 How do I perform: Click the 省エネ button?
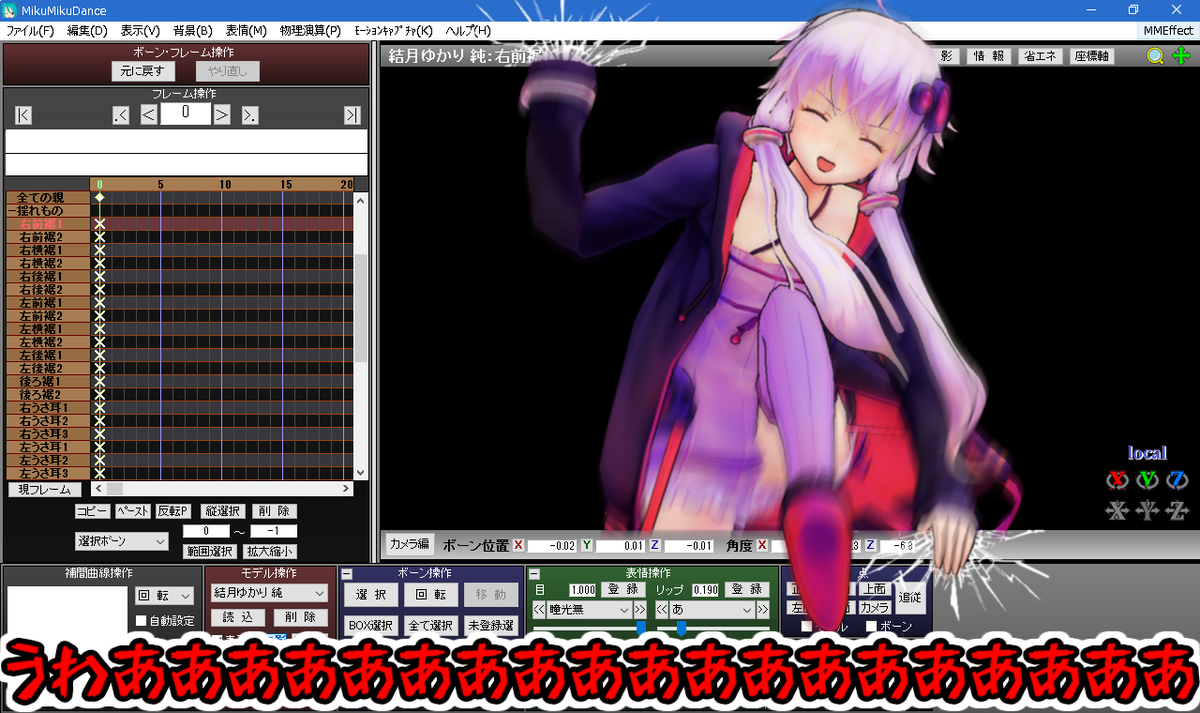pos(1040,56)
